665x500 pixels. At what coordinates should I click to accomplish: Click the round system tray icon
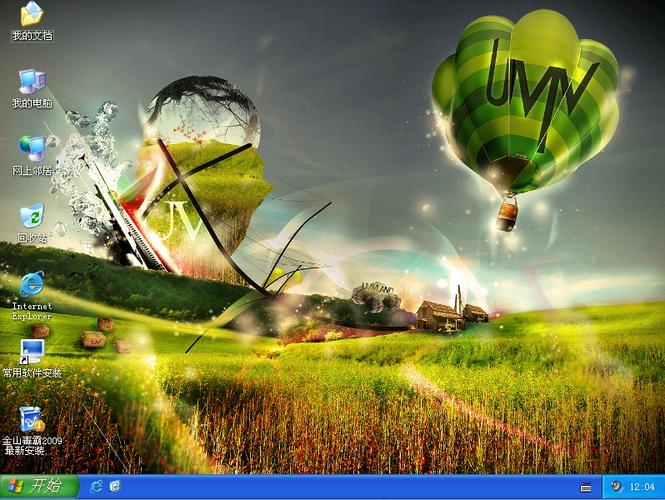tap(616, 486)
